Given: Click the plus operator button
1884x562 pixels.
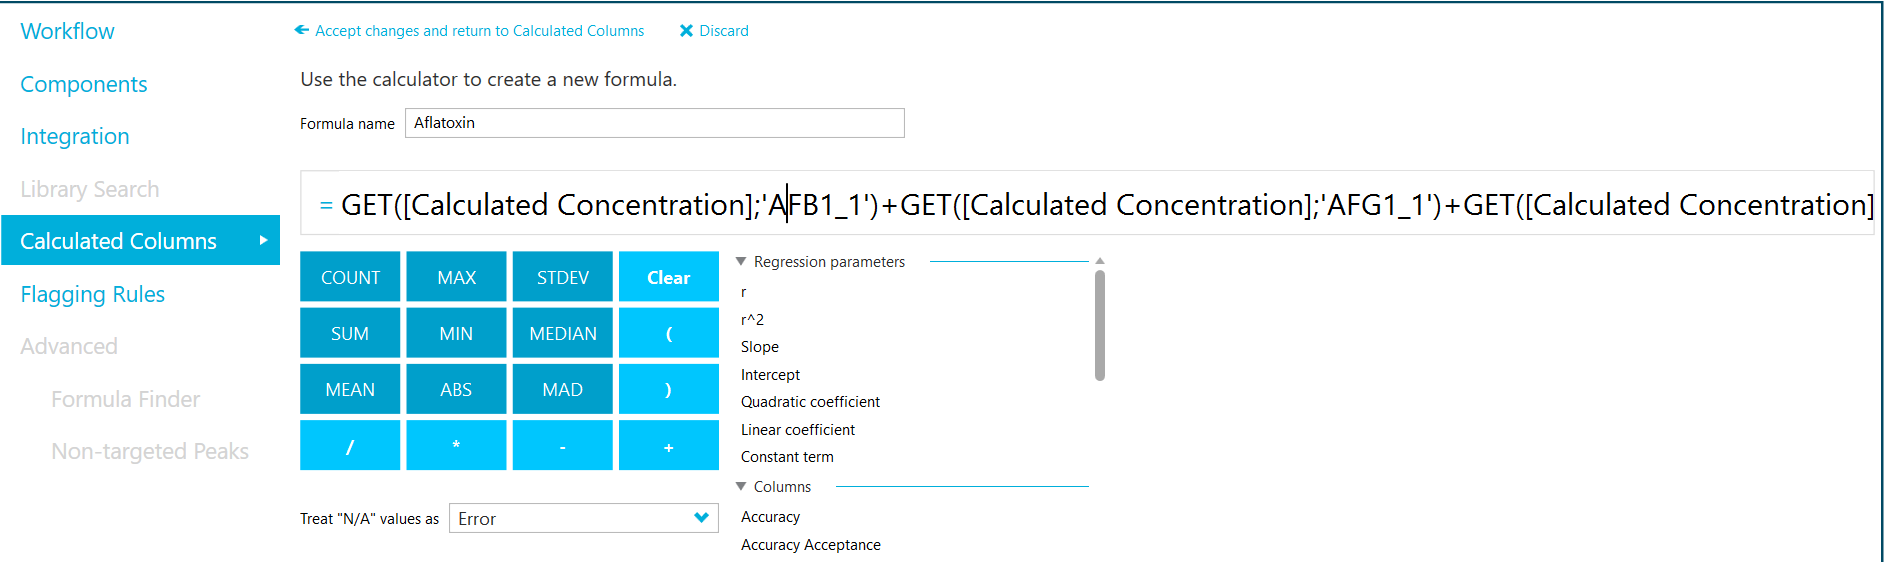Looking at the screenshot, I should pyautogui.click(x=668, y=445).
